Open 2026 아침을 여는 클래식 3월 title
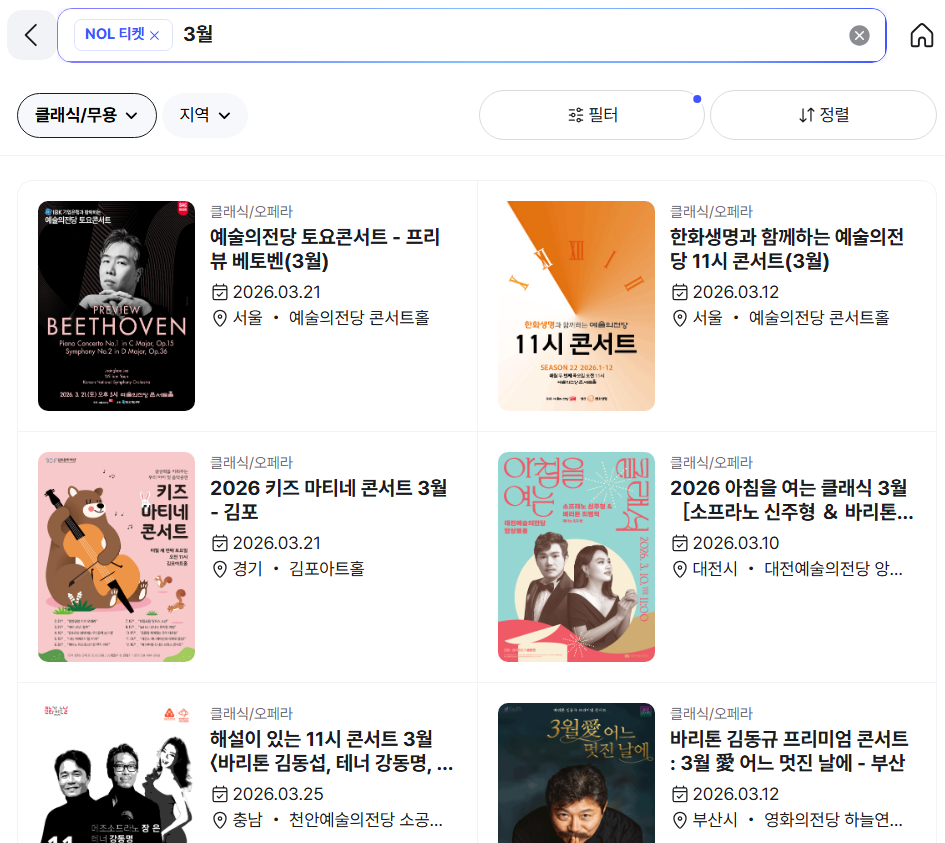 coord(791,500)
